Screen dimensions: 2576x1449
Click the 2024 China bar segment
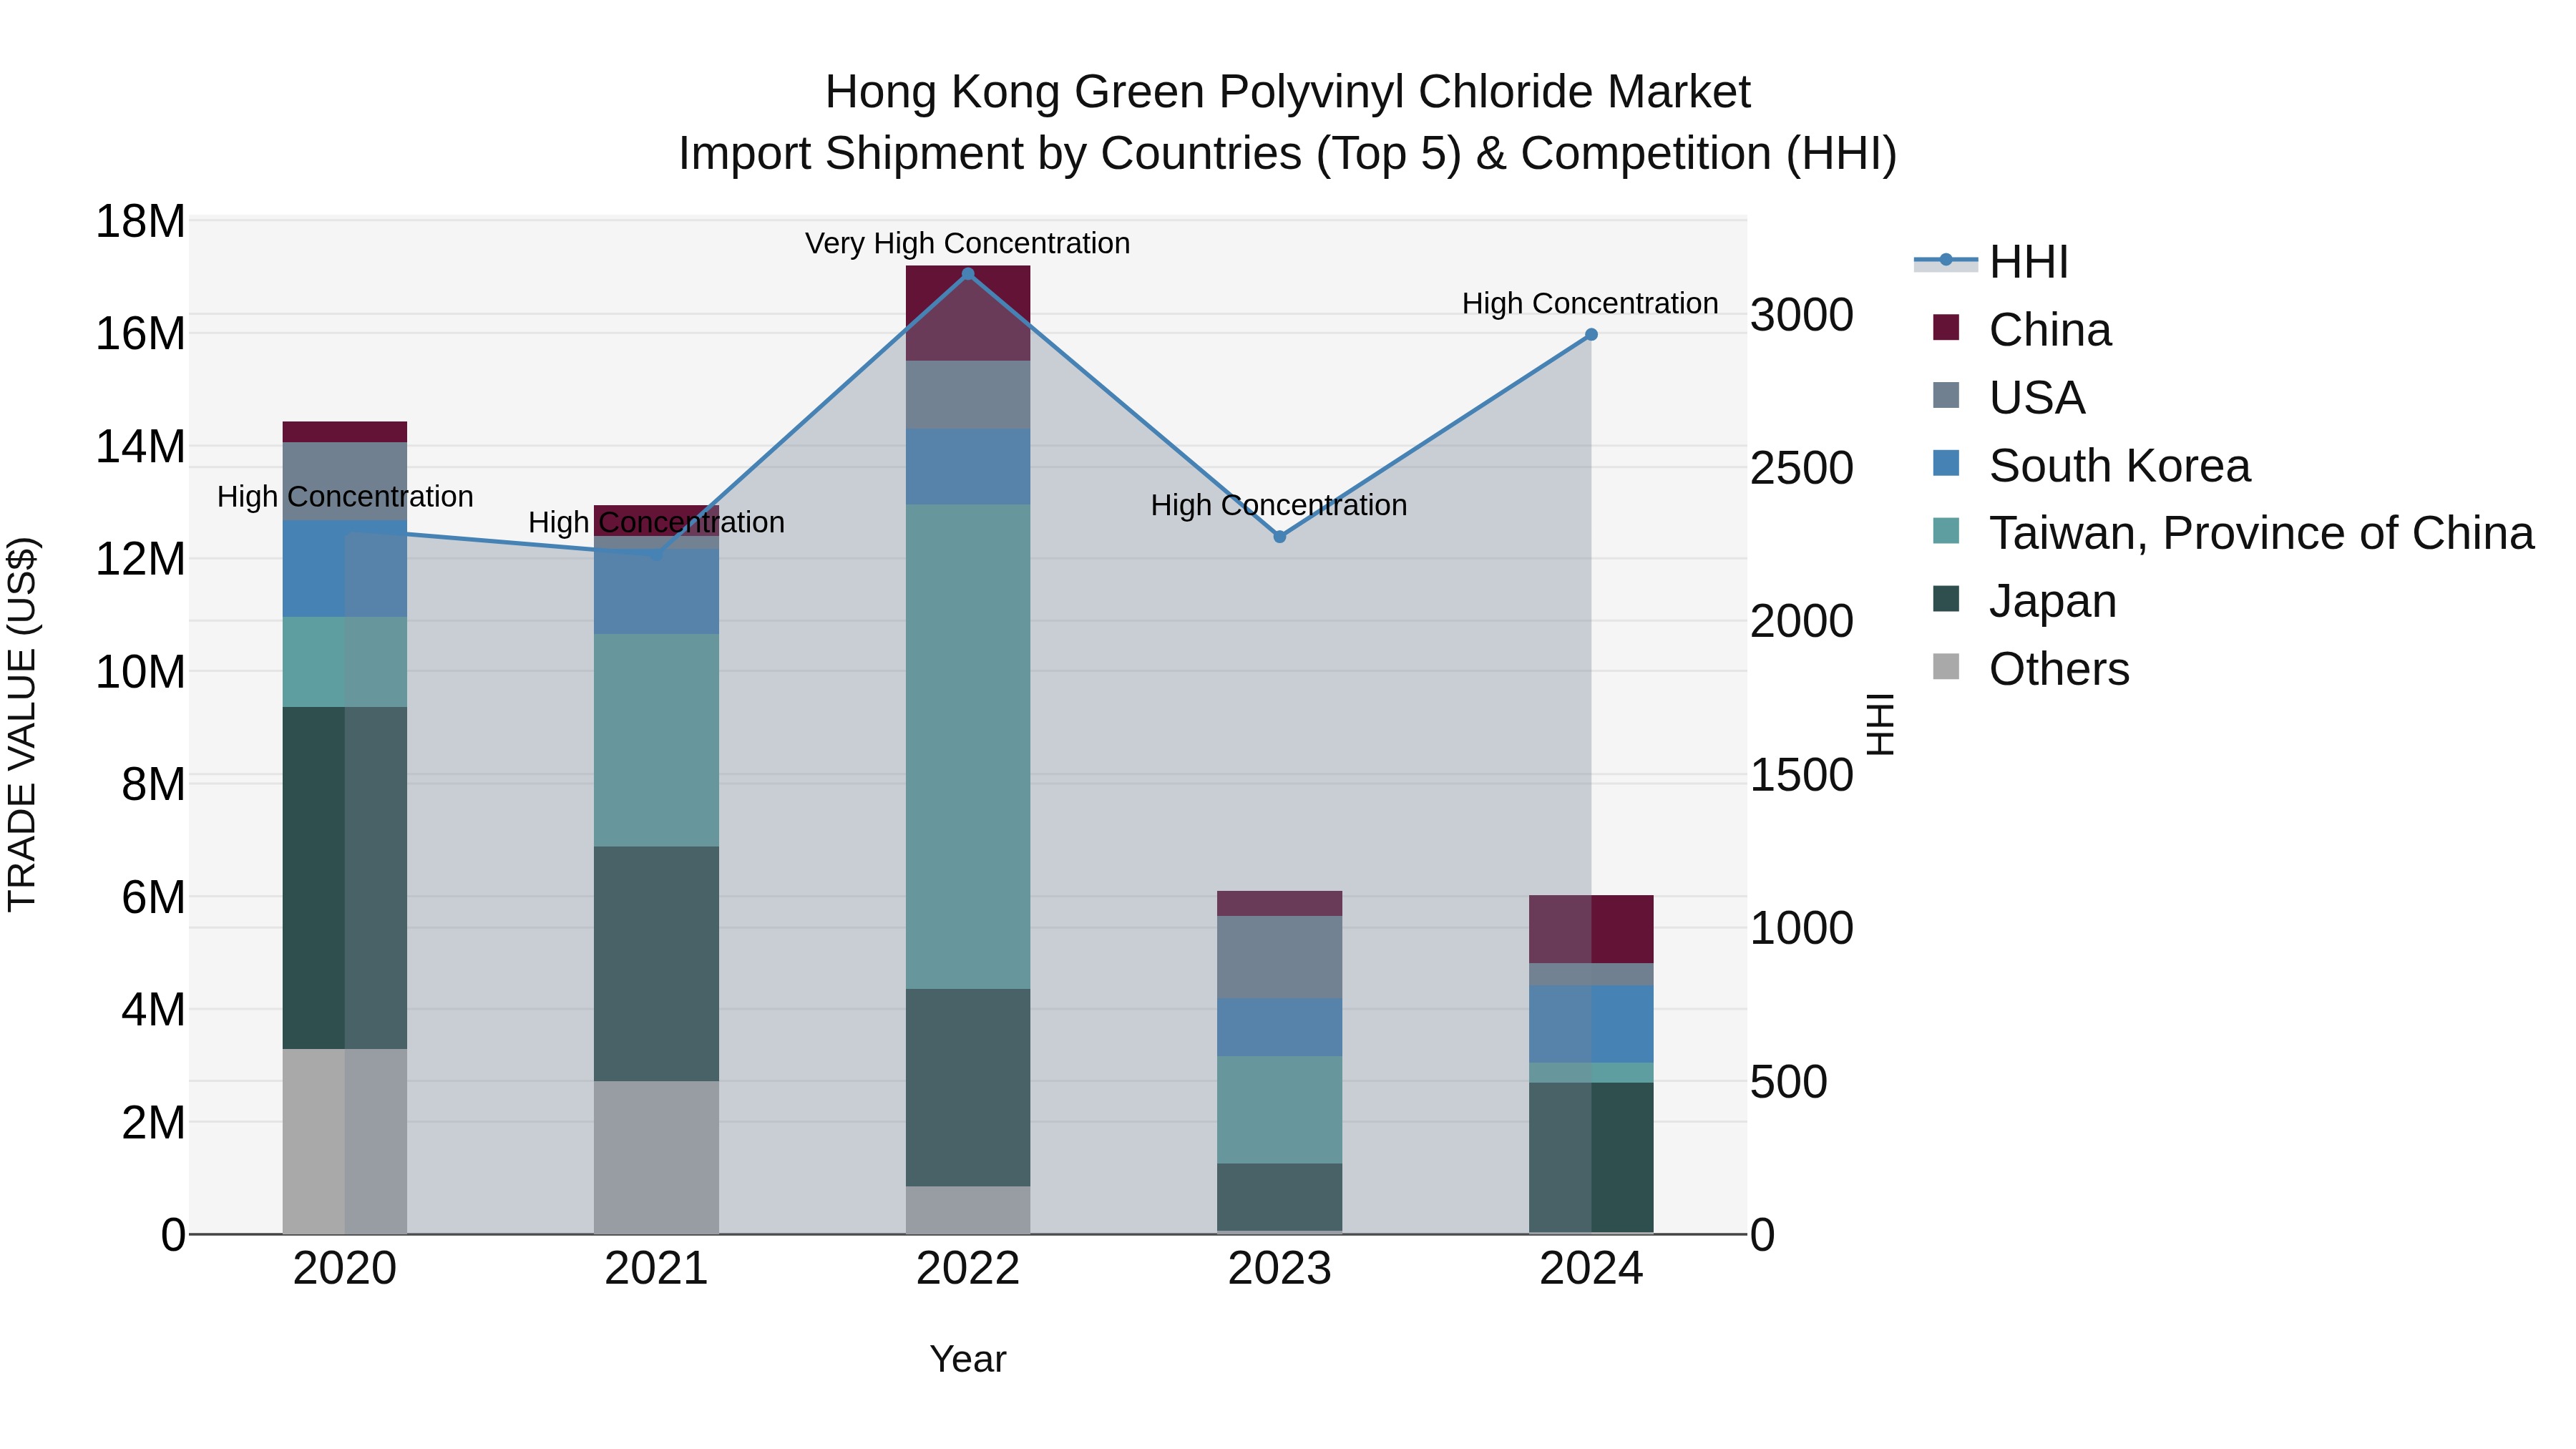tap(1592, 930)
